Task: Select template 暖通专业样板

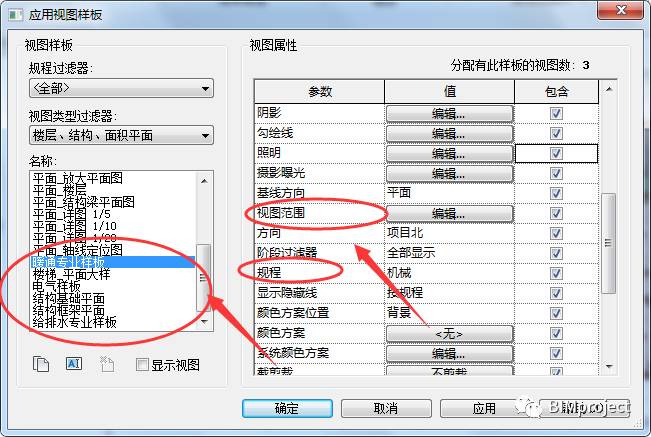Action: pos(113,262)
